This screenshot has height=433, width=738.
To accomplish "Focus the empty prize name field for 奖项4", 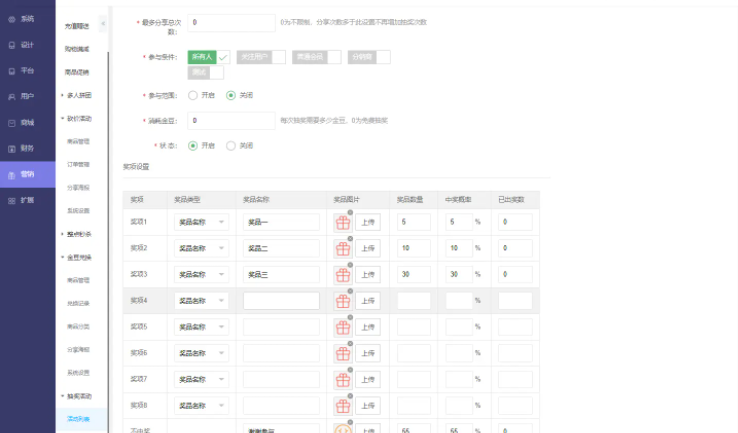I will click(x=281, y=301).
